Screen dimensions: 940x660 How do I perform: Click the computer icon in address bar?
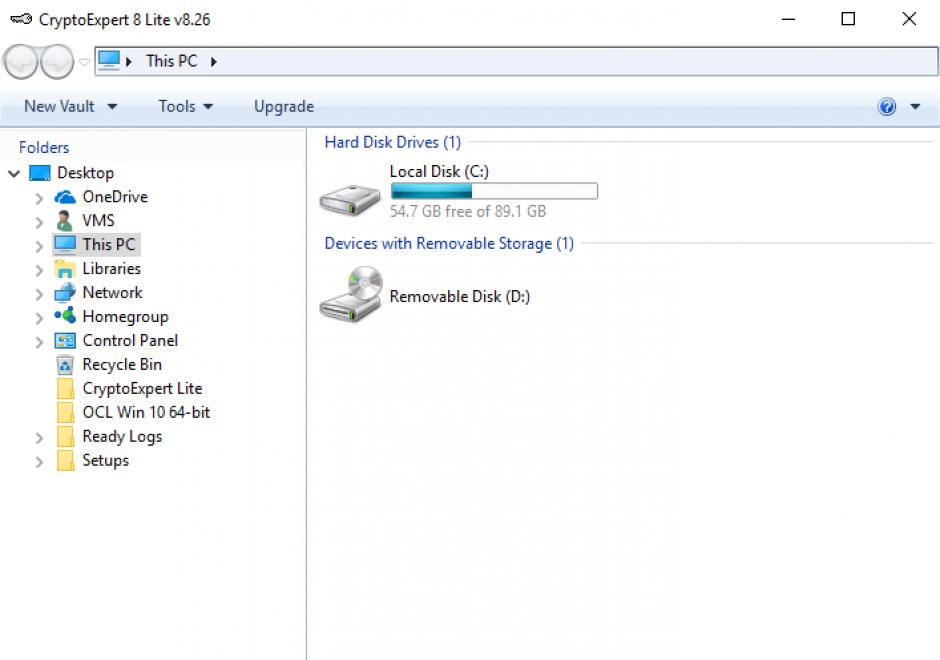tap(109, 61)
